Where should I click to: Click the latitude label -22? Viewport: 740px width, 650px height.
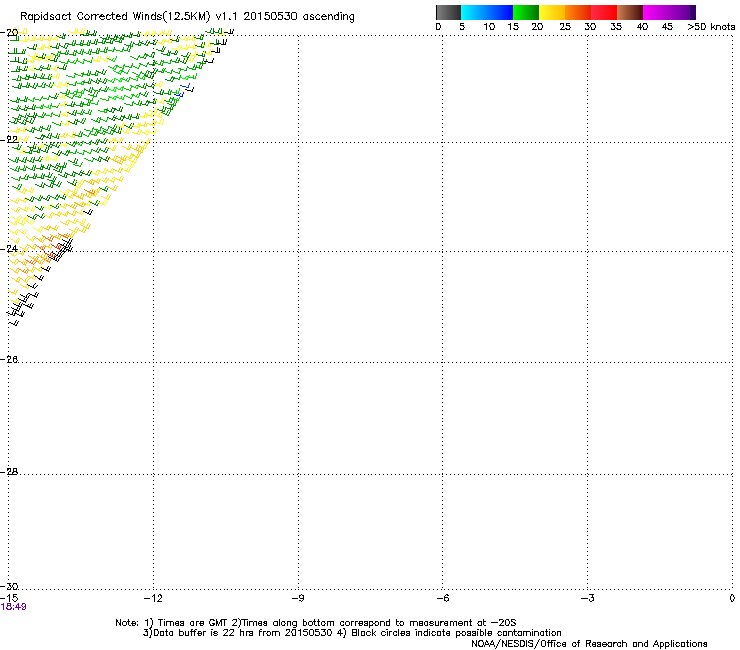click(x=9, y=139)
